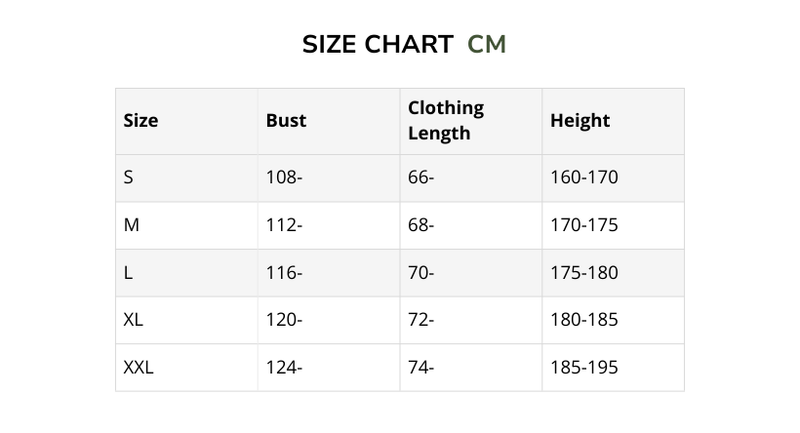Image resolution: width=800 pixels, height=433 pixels.
Task: Pick the XXL size row label
Action: [x=138, y=368]
